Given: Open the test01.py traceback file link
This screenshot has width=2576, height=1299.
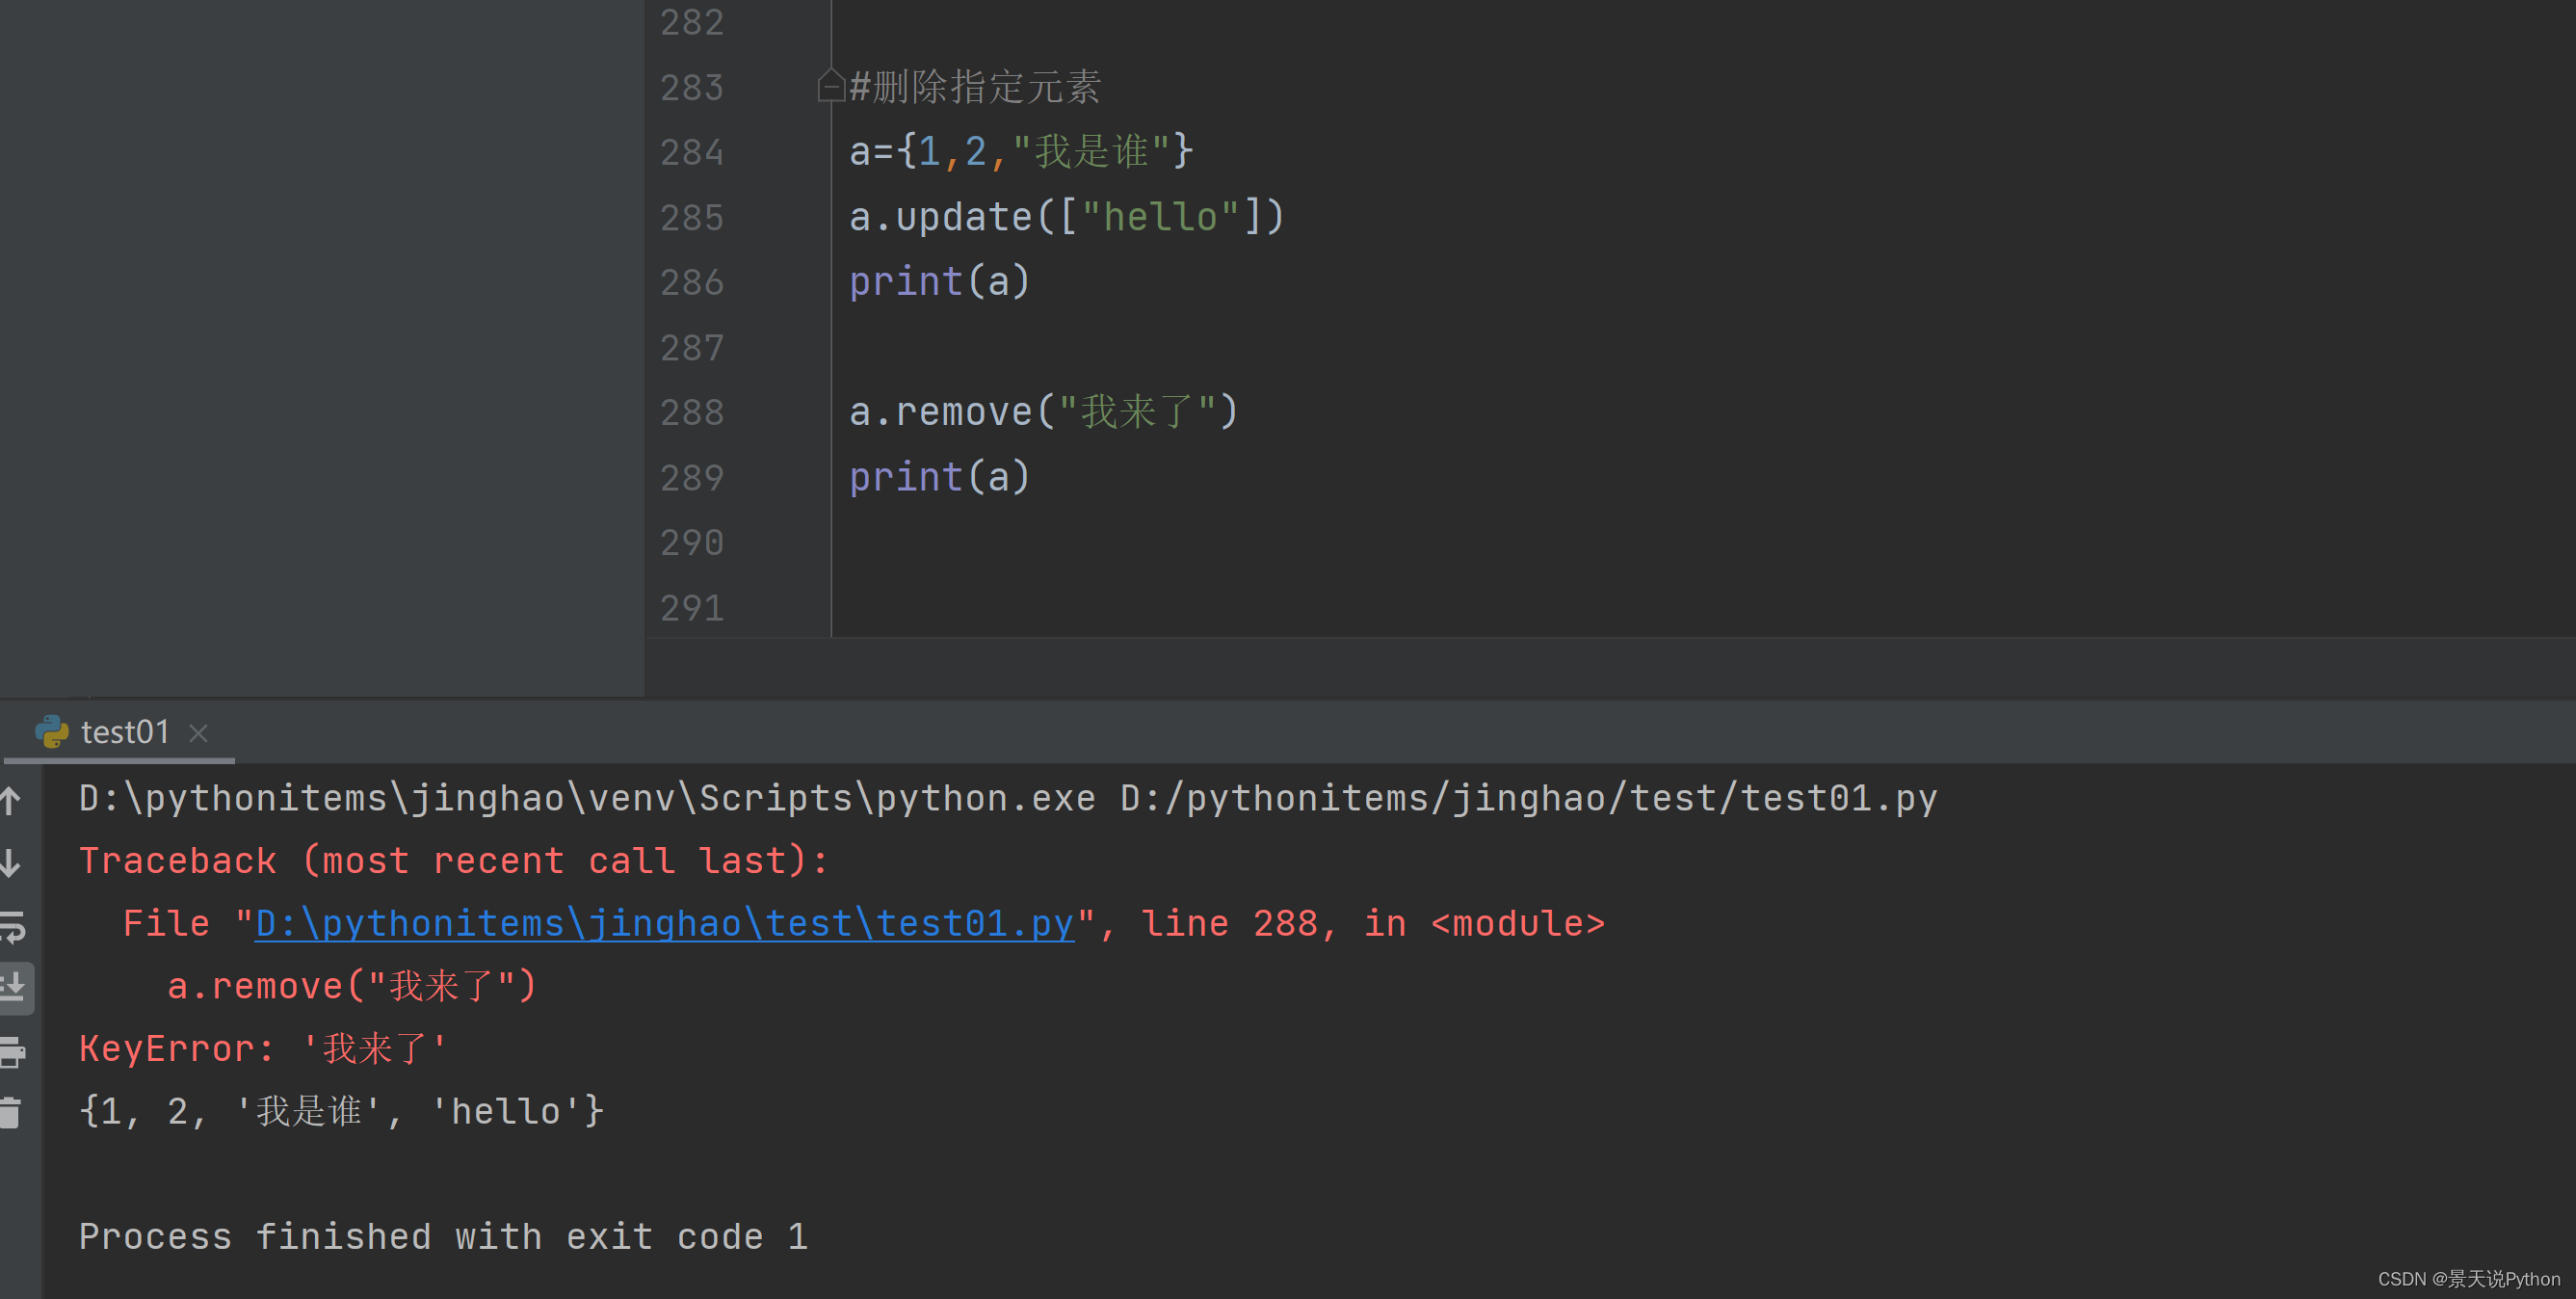Looking at the screenshot, I should point(664,923).
